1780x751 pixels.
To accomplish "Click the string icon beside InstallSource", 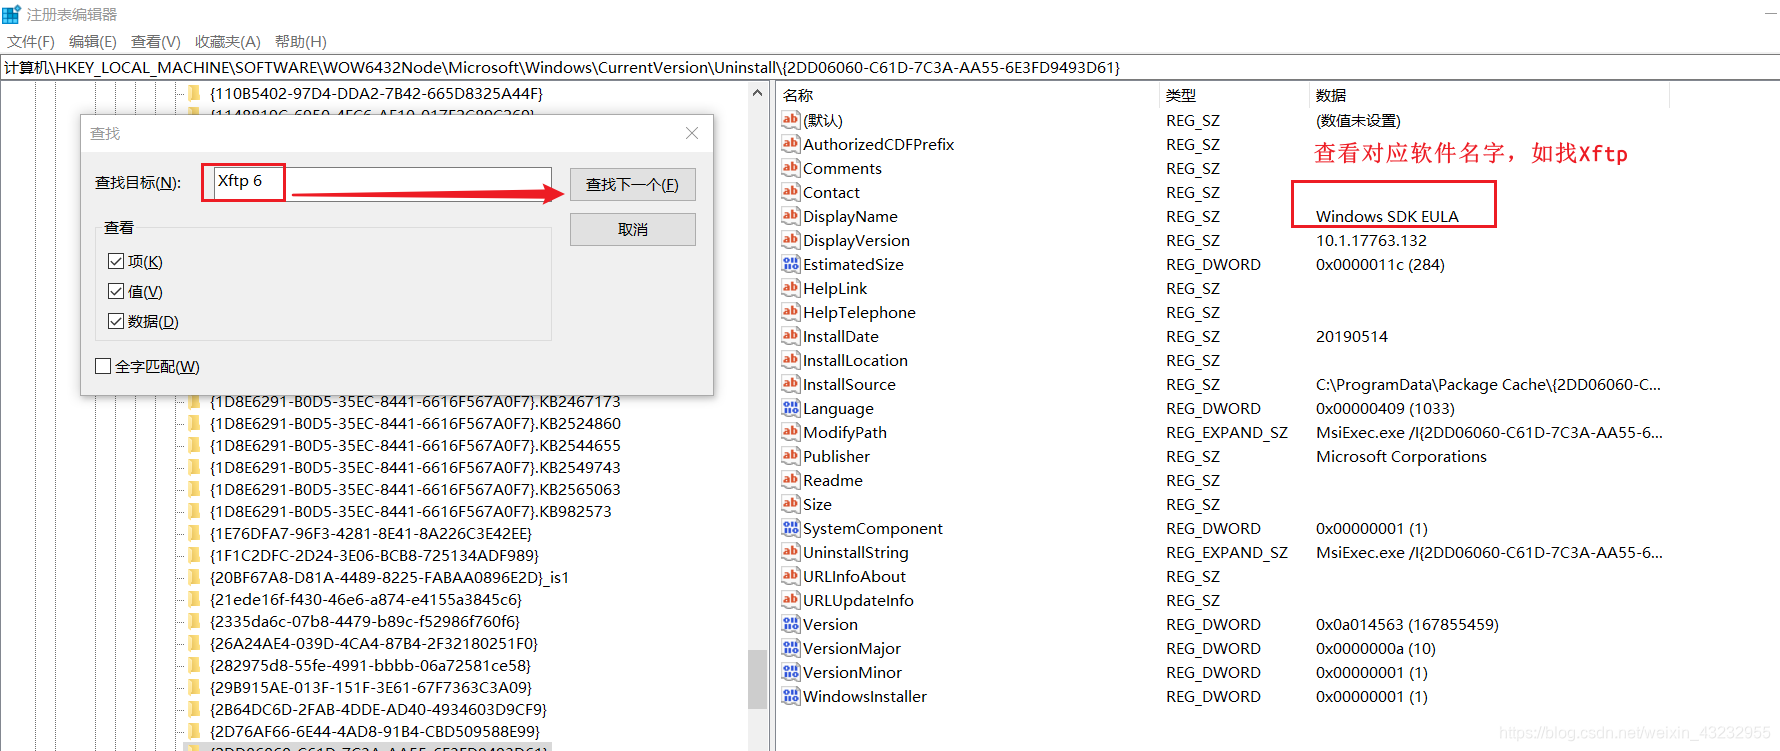I will tap(791, 384).
